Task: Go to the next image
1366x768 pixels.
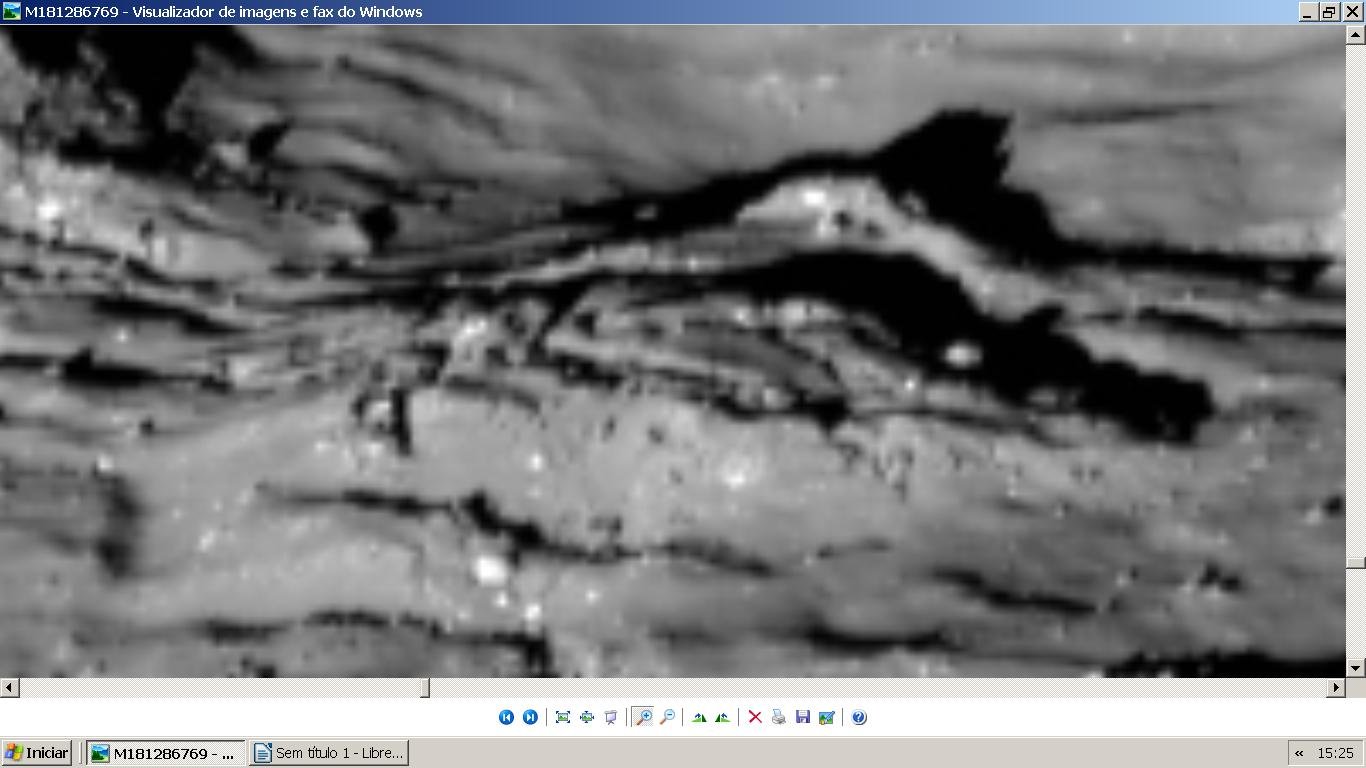Action: pos(530,717)
